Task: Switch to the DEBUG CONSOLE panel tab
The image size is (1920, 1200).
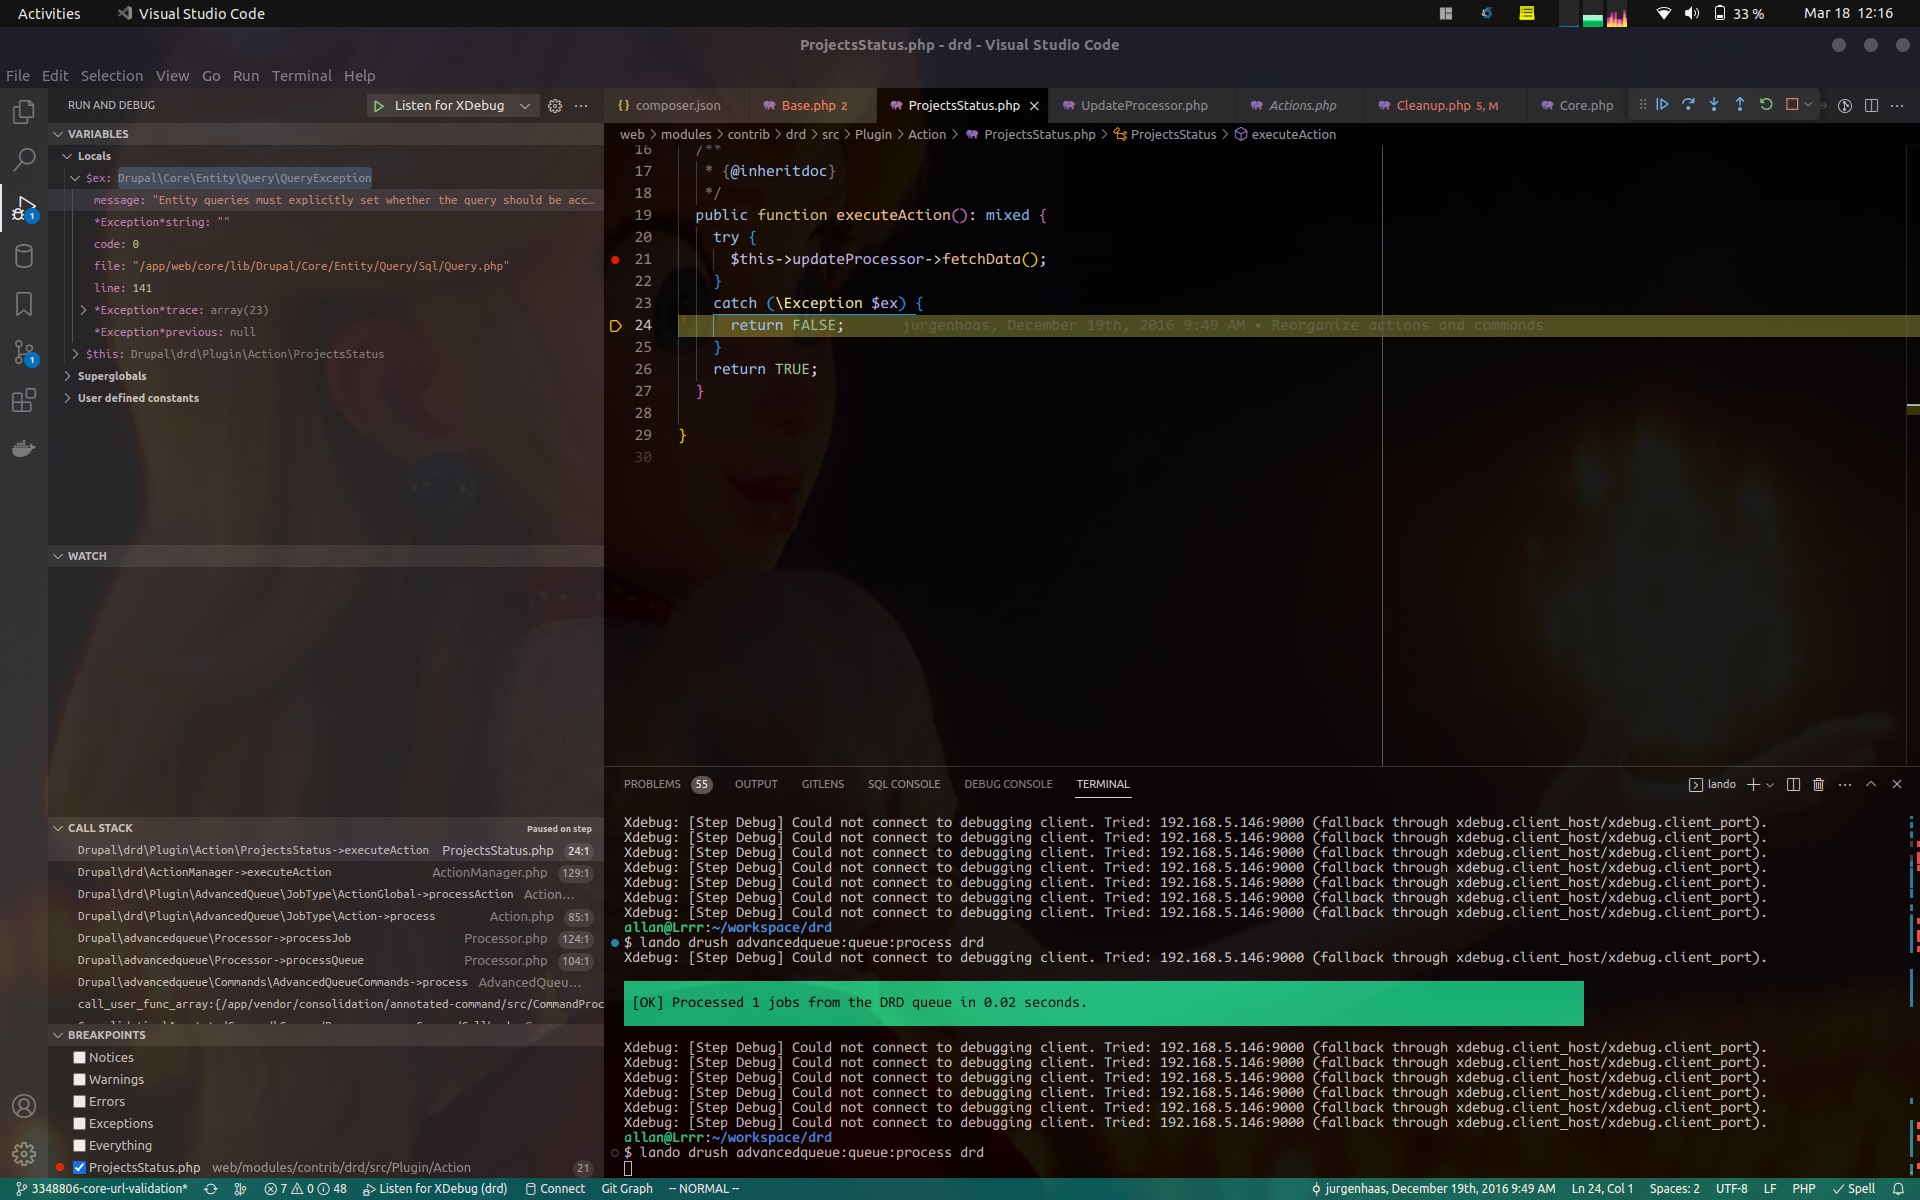Action: tap(1008, 785)
